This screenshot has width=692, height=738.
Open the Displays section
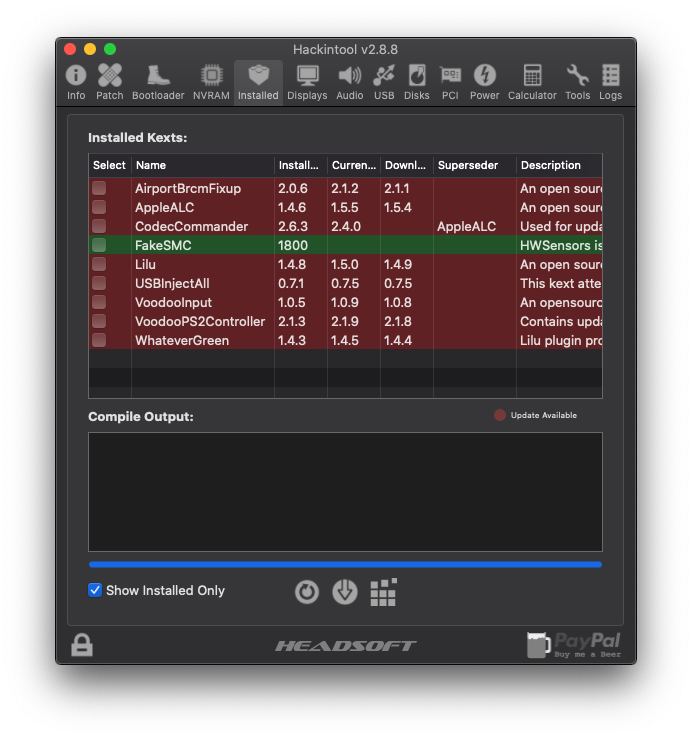[x=307, y=82]
